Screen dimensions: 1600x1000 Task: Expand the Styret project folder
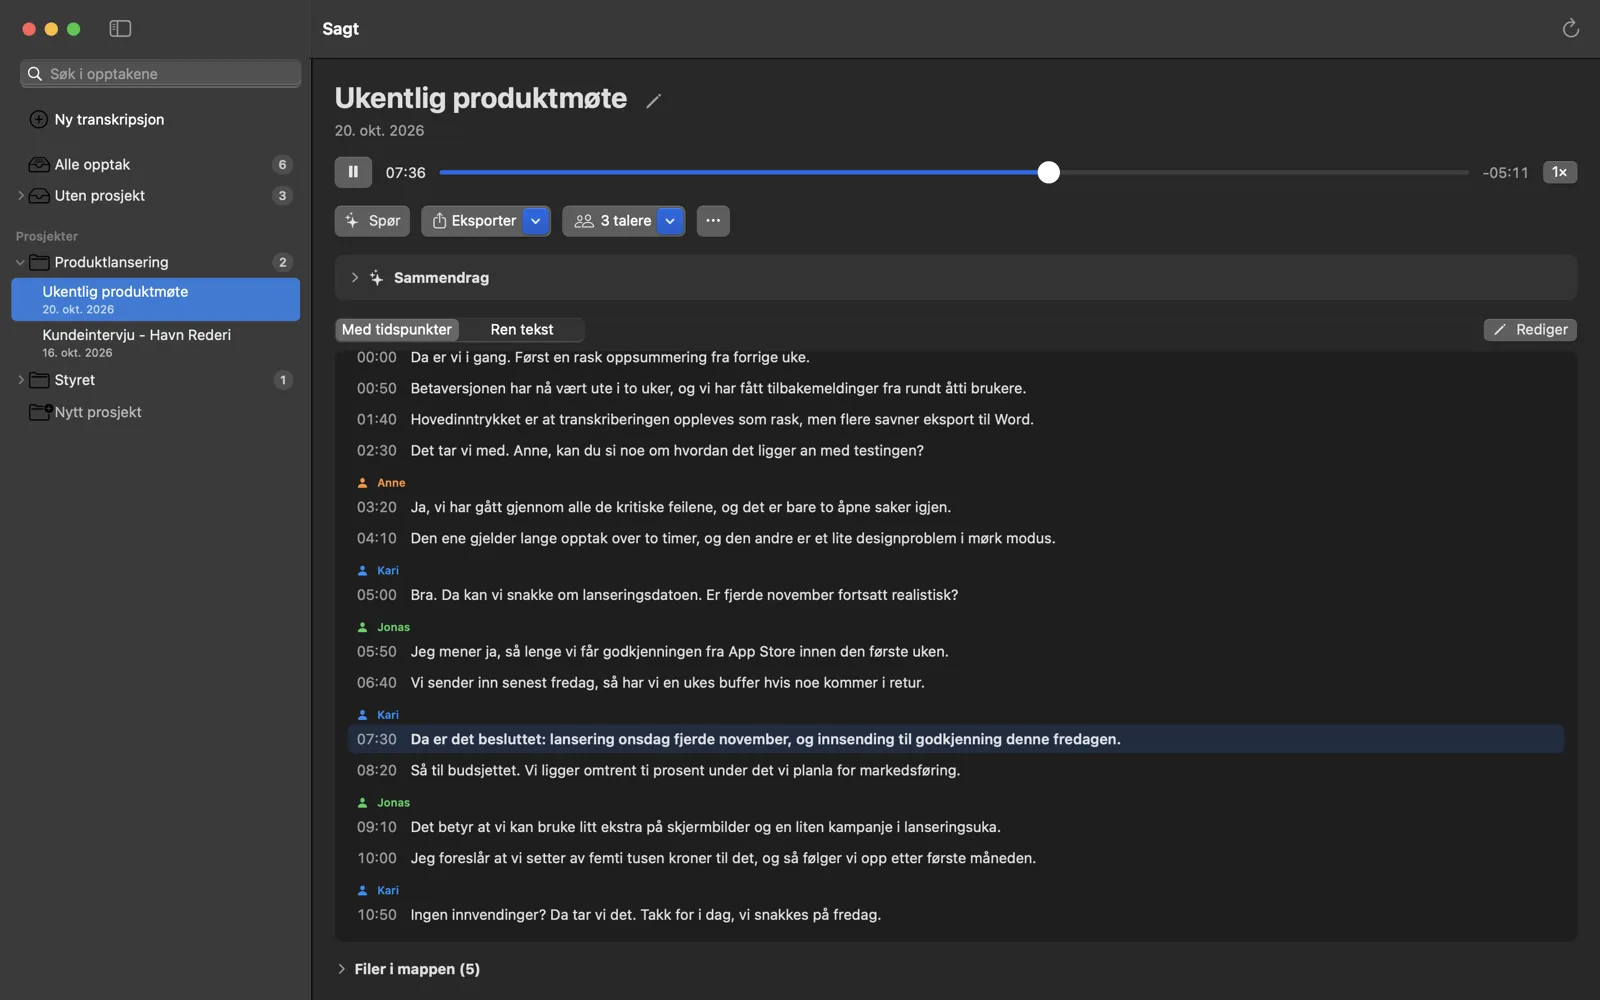[x=21, y=380]
